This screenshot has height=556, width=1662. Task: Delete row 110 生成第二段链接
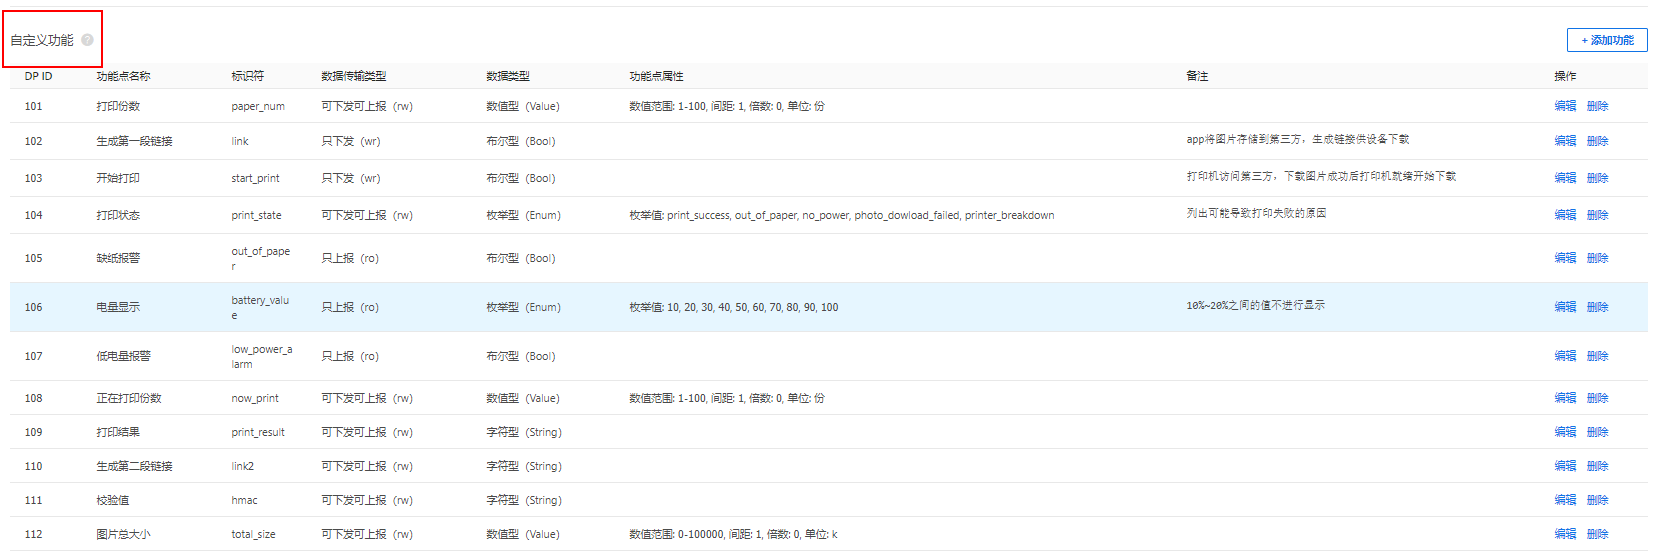[1597, 466]
